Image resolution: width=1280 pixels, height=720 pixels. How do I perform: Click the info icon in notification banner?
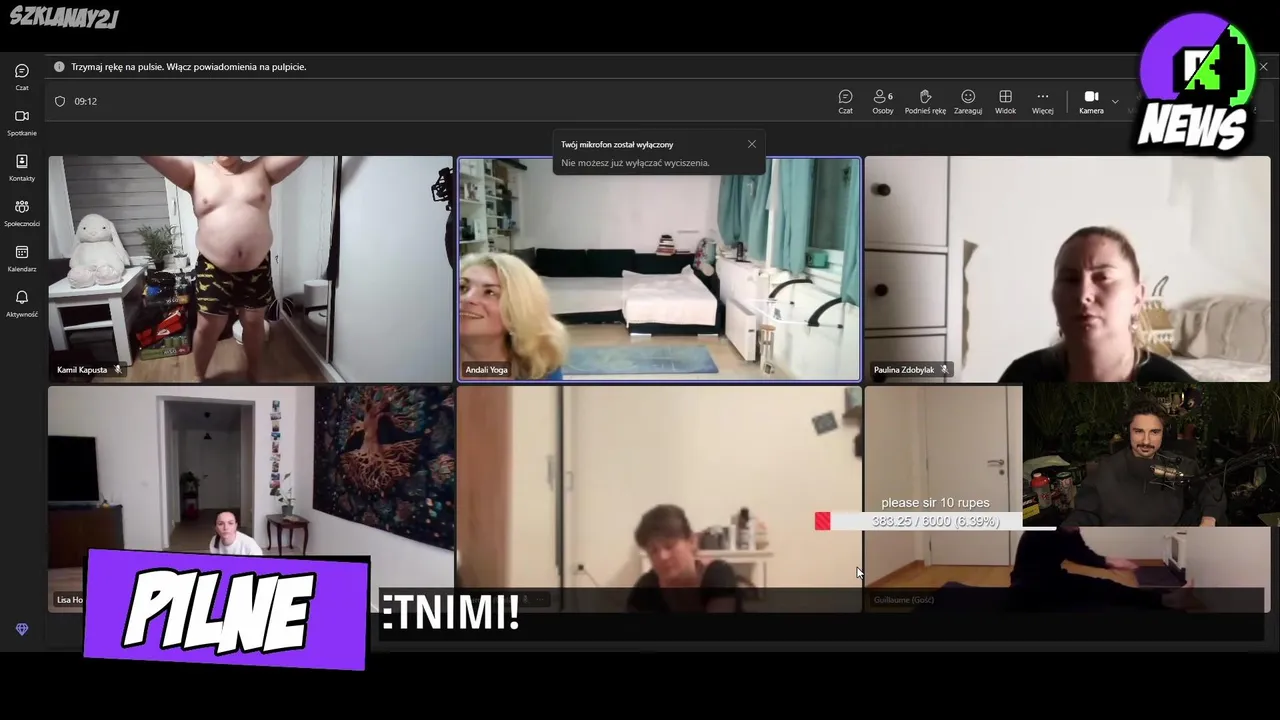click(59, 67)
